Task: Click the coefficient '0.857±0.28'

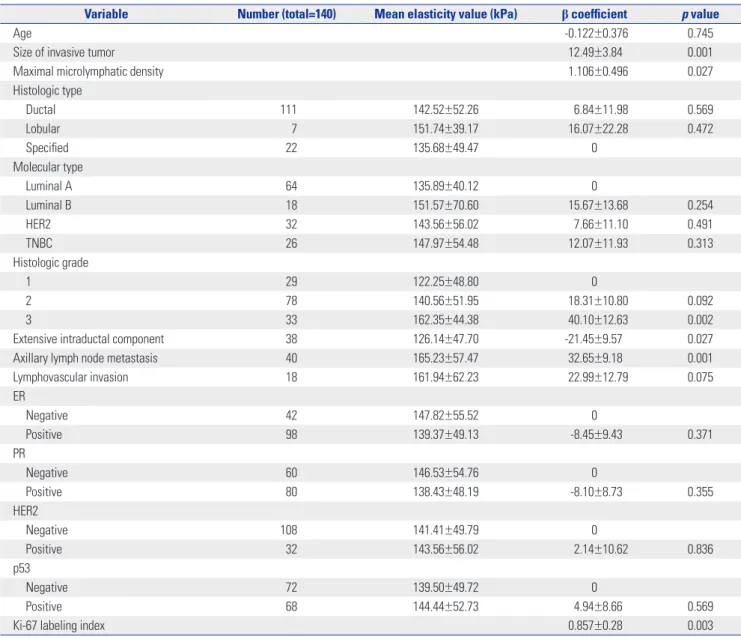Action: [x=595, y=626]
